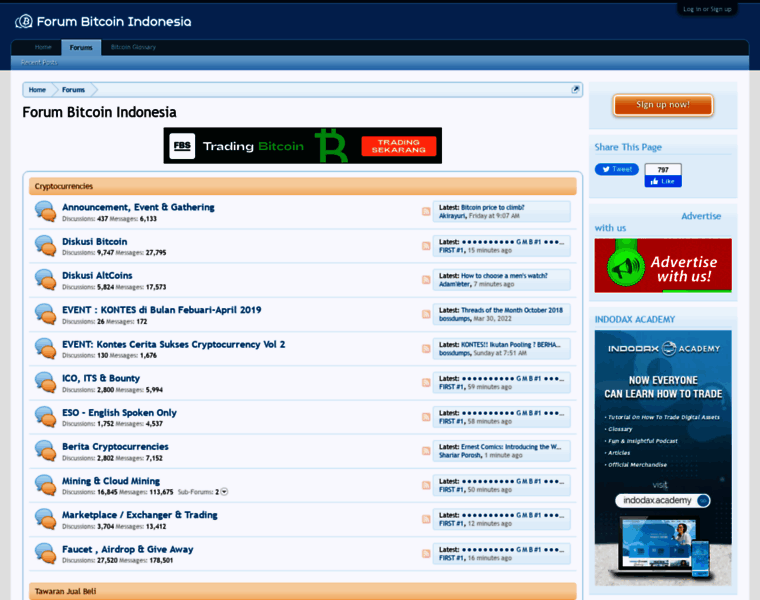Click the chat bubble icon beside EVENT KONTES Febuari-April 2019

46,314
